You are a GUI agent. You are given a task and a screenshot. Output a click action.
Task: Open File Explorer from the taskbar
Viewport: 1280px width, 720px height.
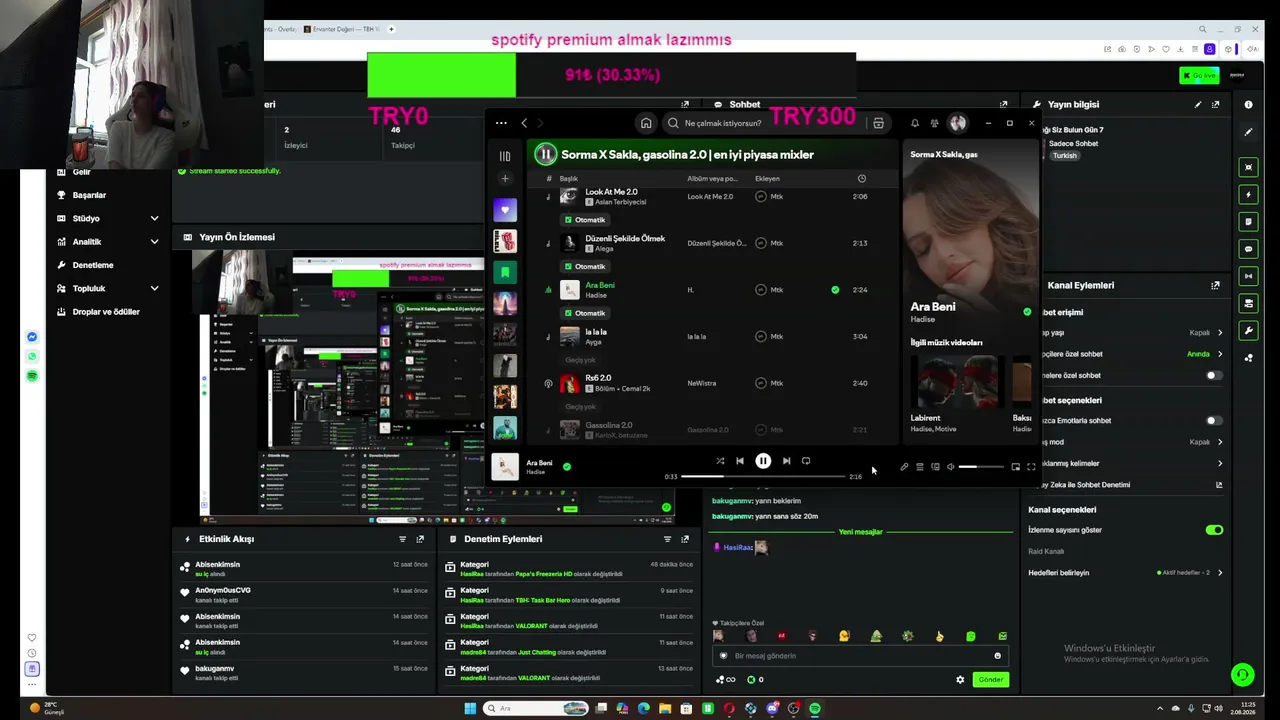(x=664, y=709)
